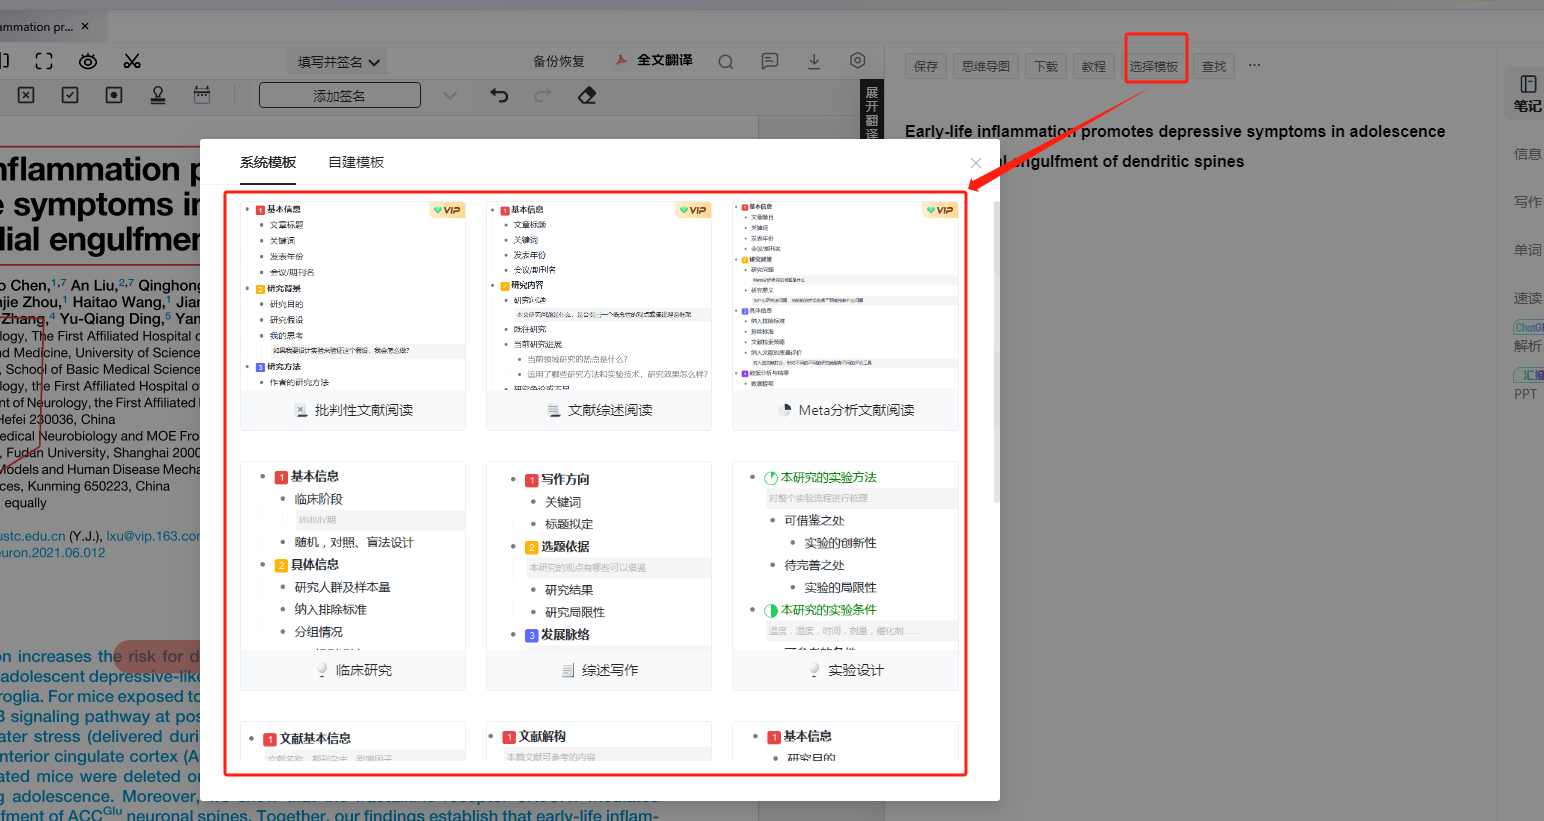Click the 思维导图 button

pyautogui.click(x=986, y=66)
